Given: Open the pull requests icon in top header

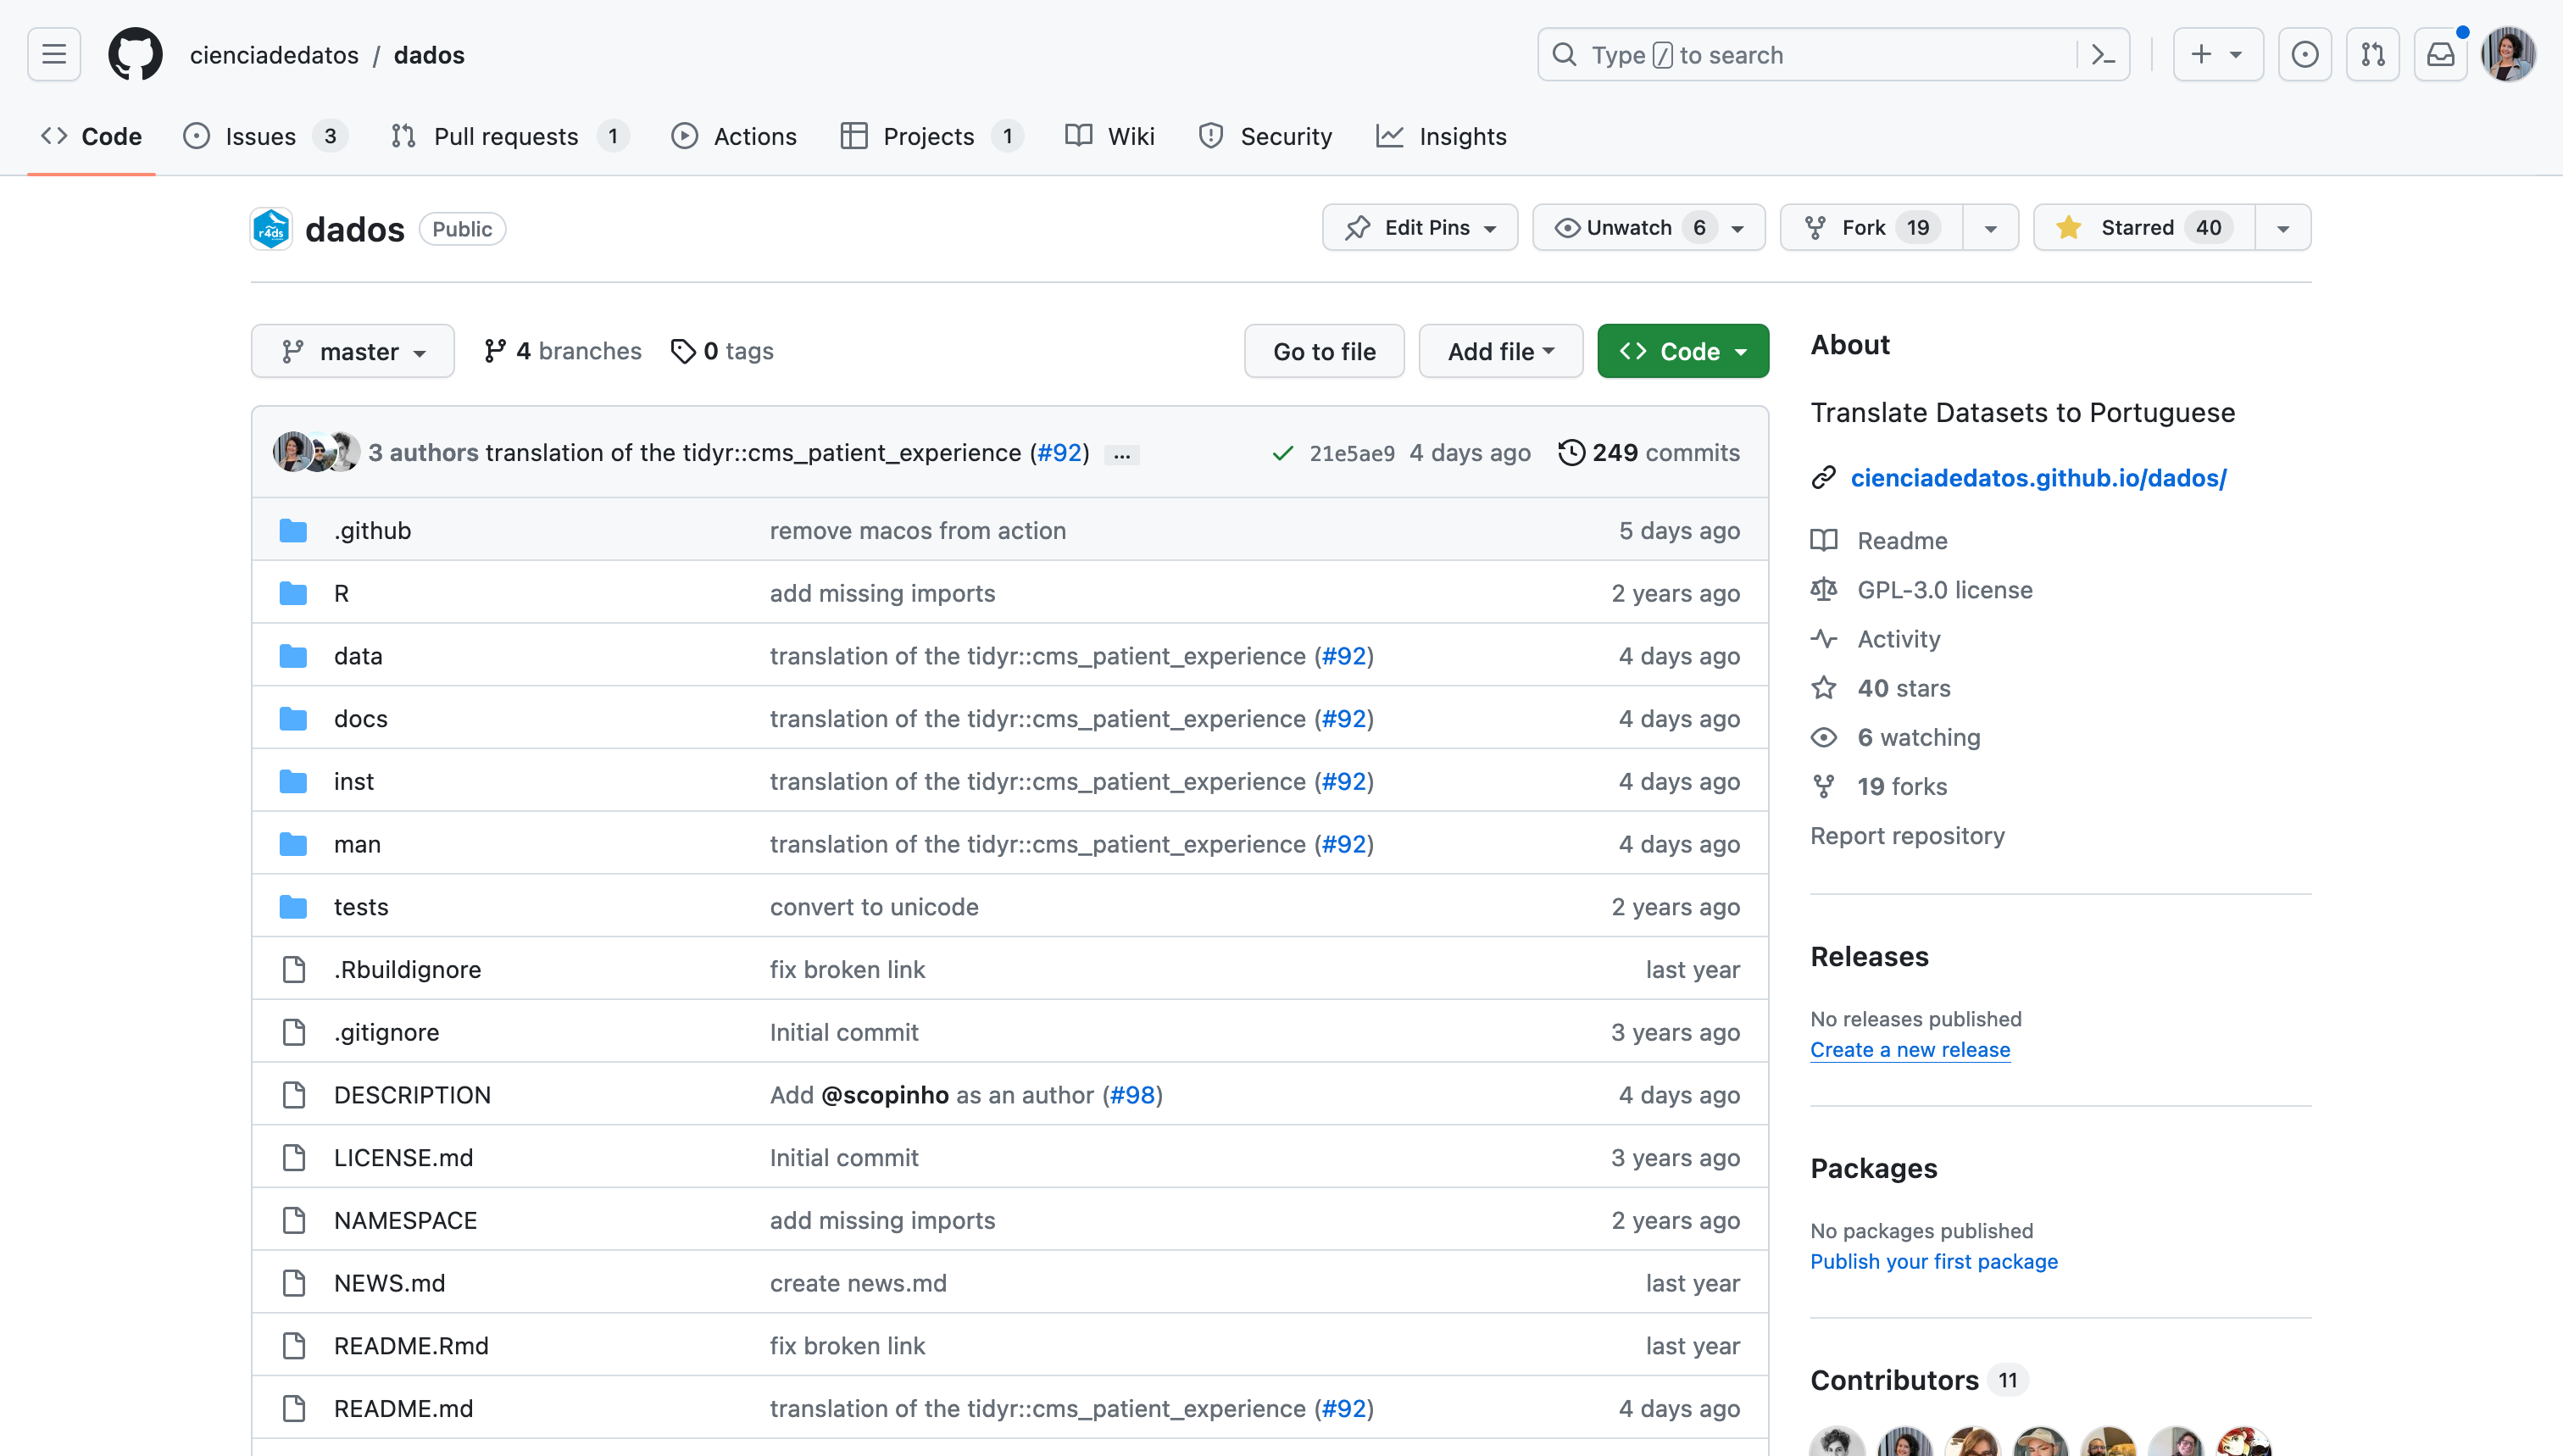Looking at the screenshot, I should 2372,55.
